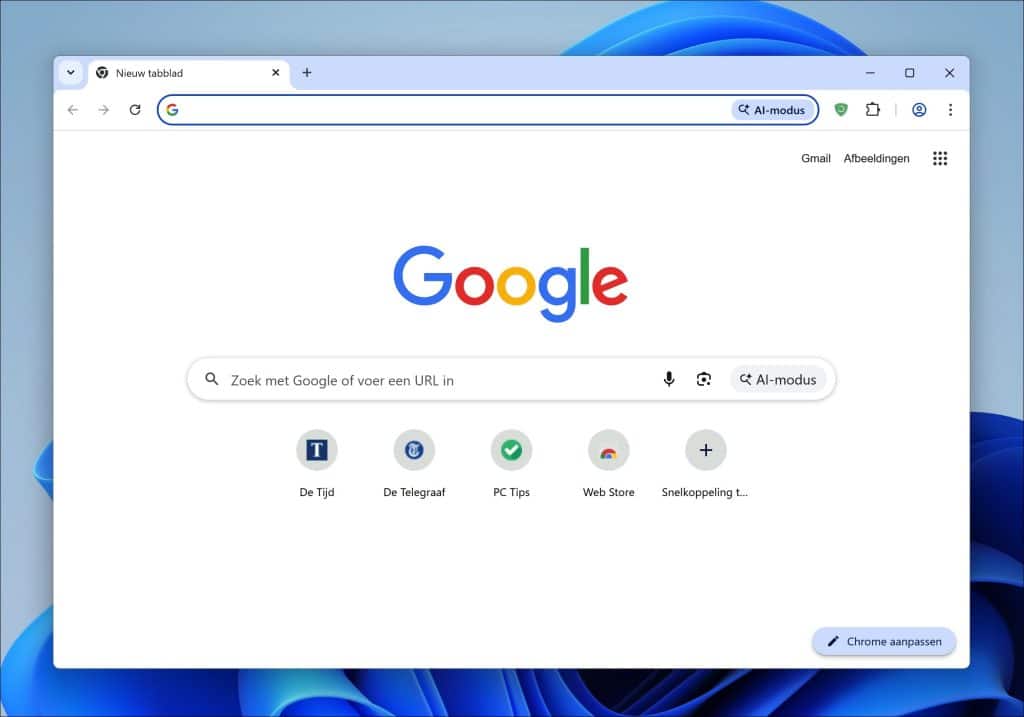Open a new tab with the plus
The height and width of the screenshot is (717, 1024).
(307, 72)
